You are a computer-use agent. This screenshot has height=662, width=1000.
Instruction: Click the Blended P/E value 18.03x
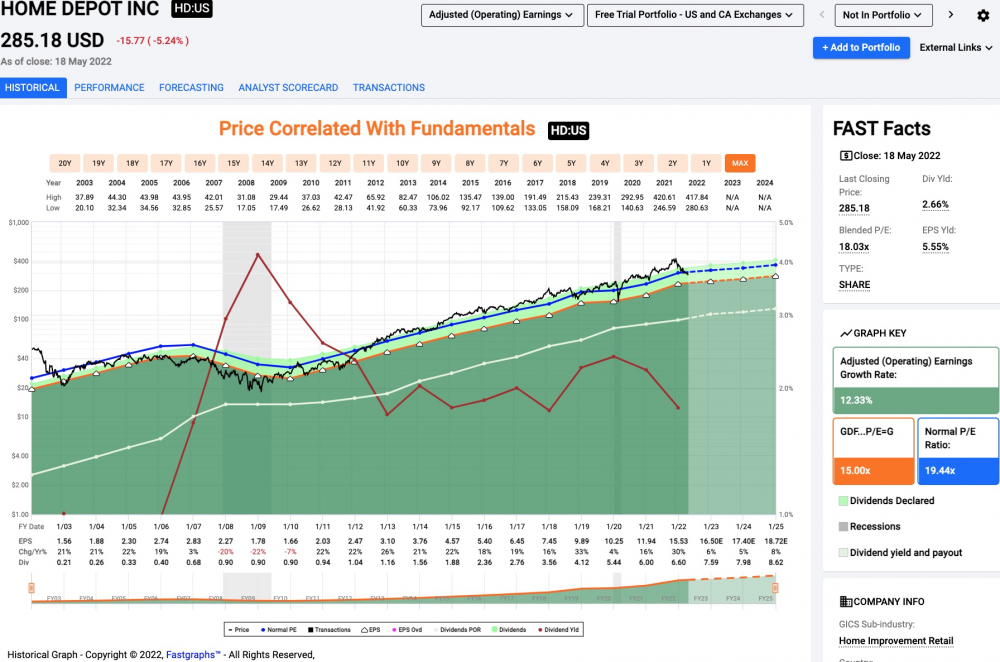pos(854,247)
